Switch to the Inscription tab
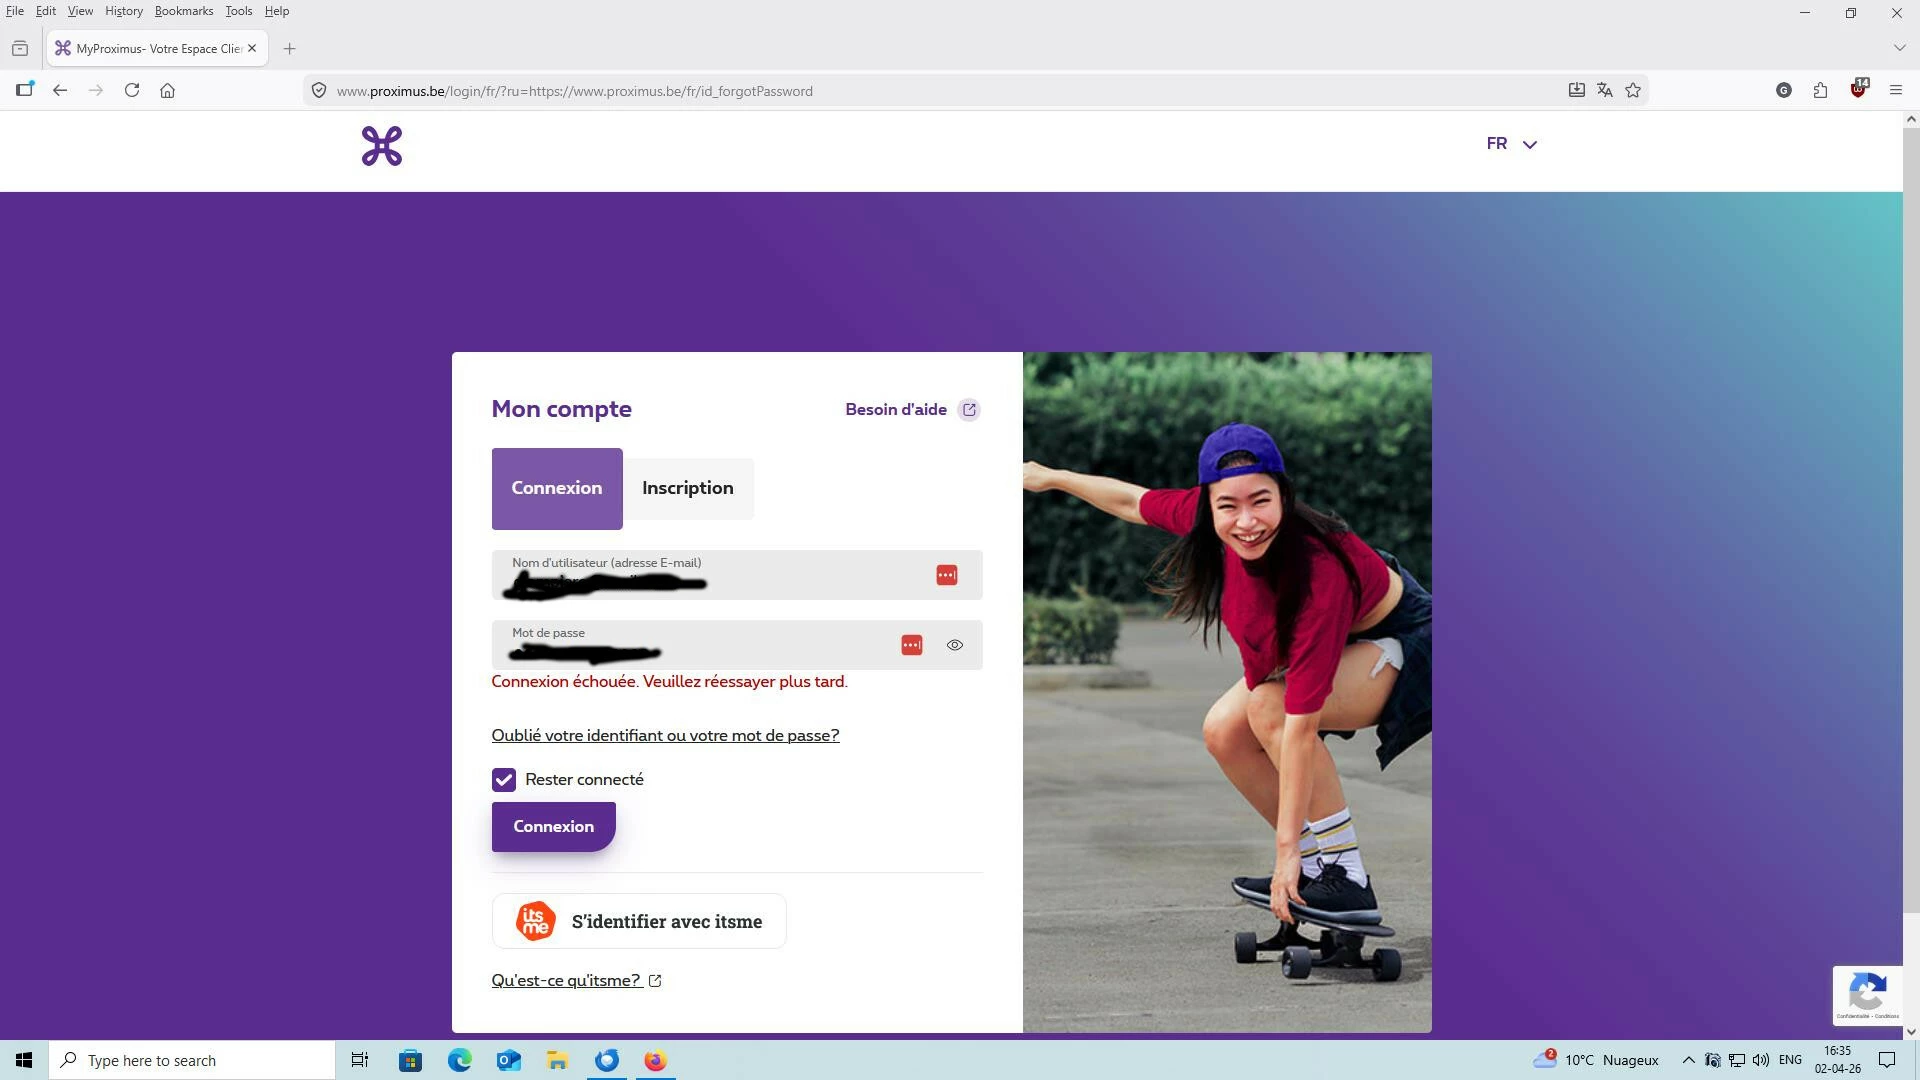 coord(688,488)
